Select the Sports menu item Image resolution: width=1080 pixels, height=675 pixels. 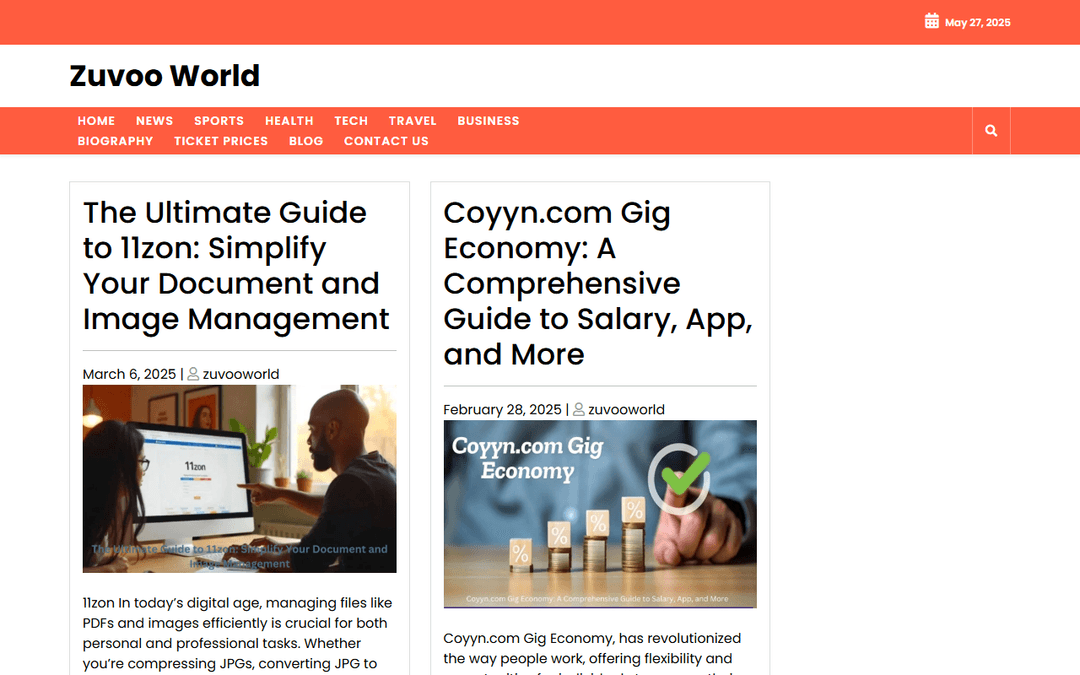pos(219,121)
